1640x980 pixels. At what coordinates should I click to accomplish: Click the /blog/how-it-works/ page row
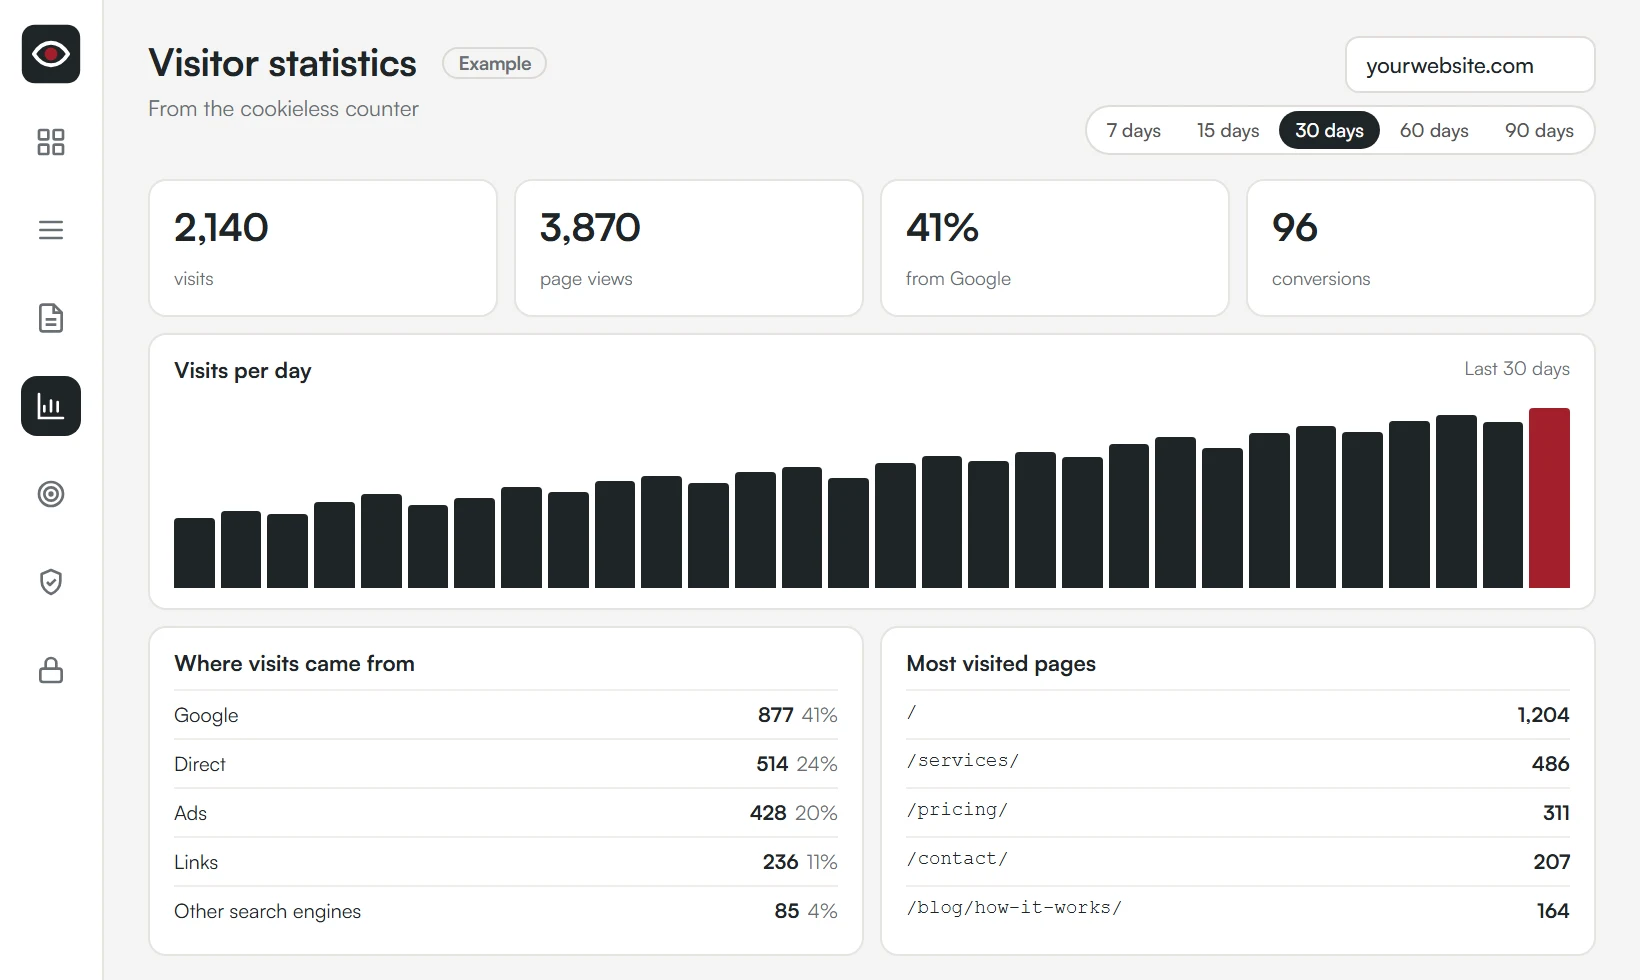pyautogui.click(x=1238, y=911)
